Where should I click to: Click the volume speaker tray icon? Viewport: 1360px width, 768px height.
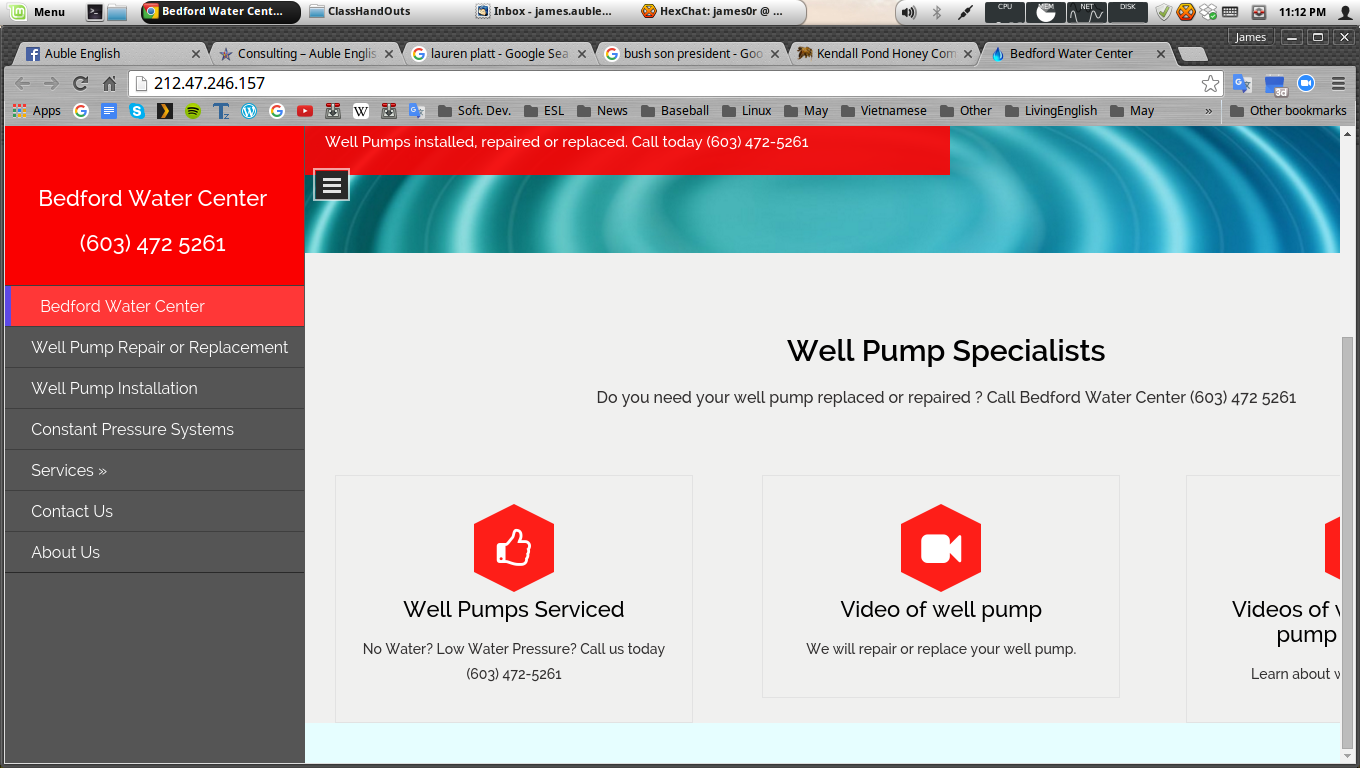point(908,12)
